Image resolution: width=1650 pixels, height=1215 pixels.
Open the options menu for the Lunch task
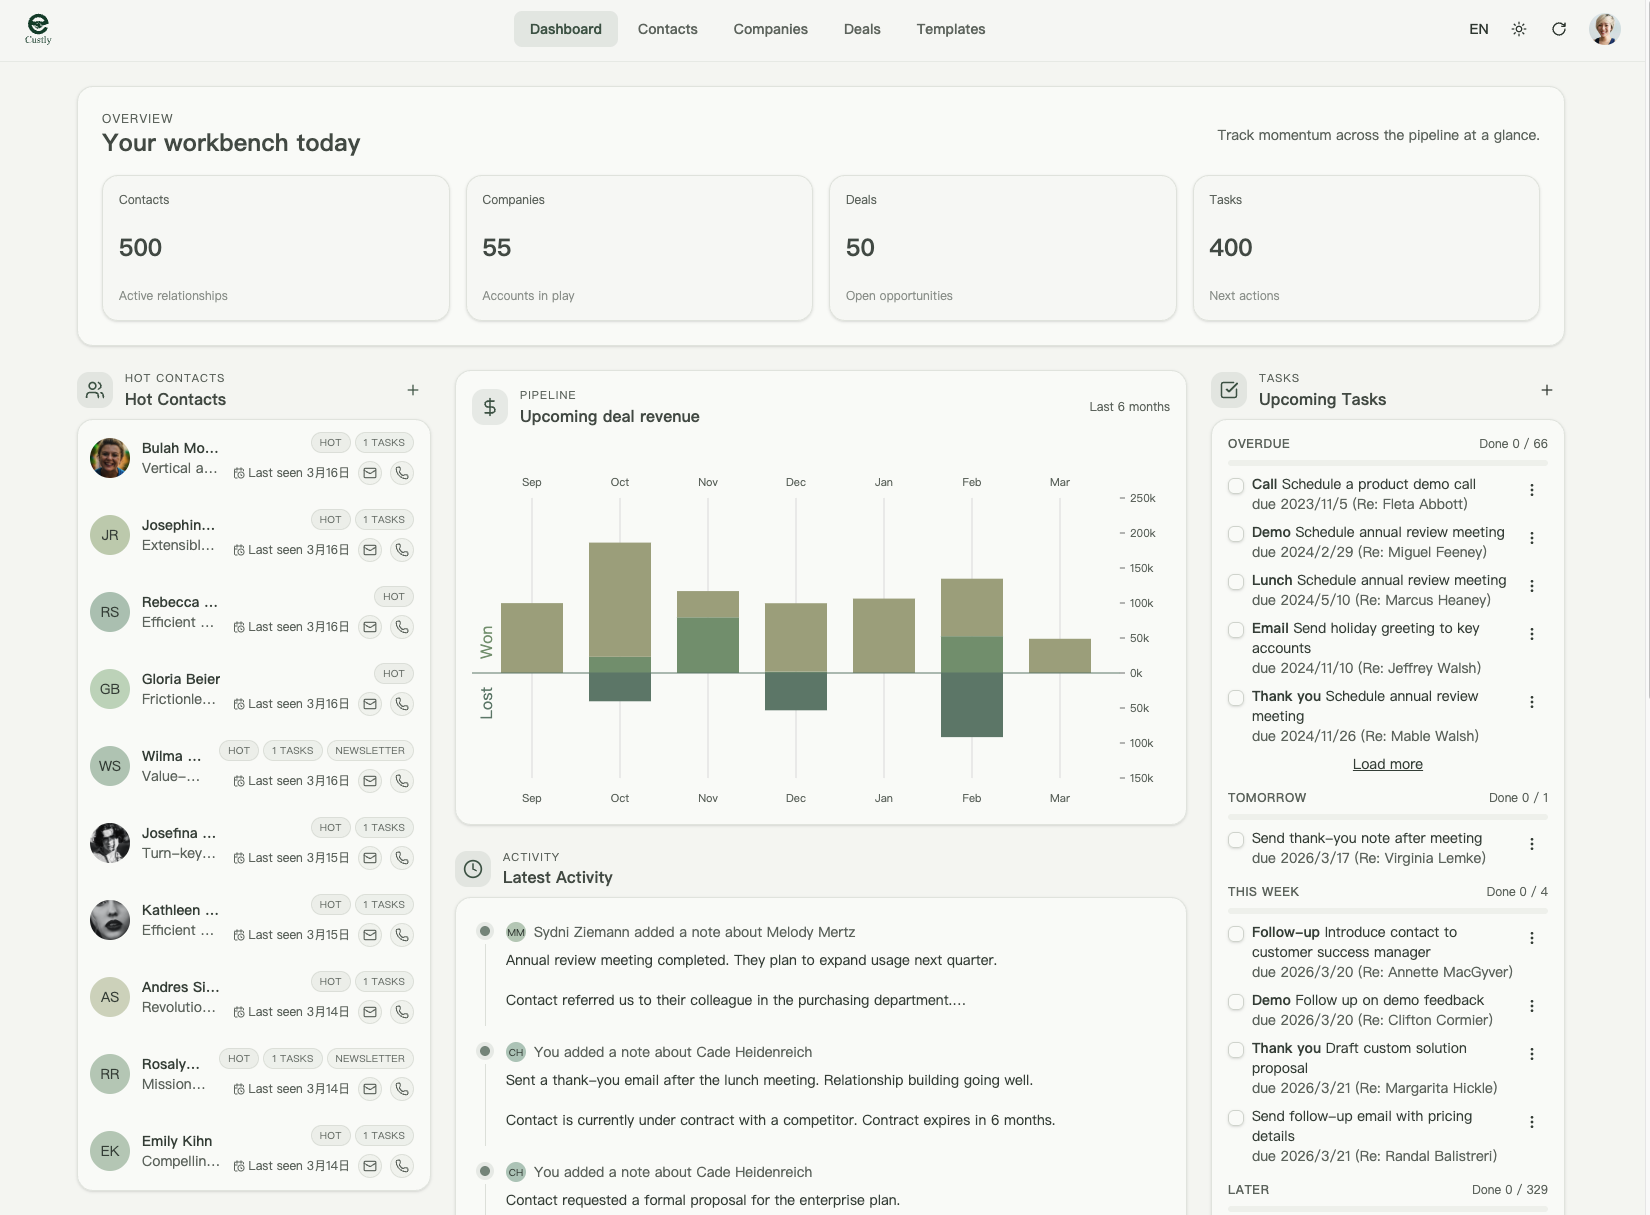[x=1532, y=587]
